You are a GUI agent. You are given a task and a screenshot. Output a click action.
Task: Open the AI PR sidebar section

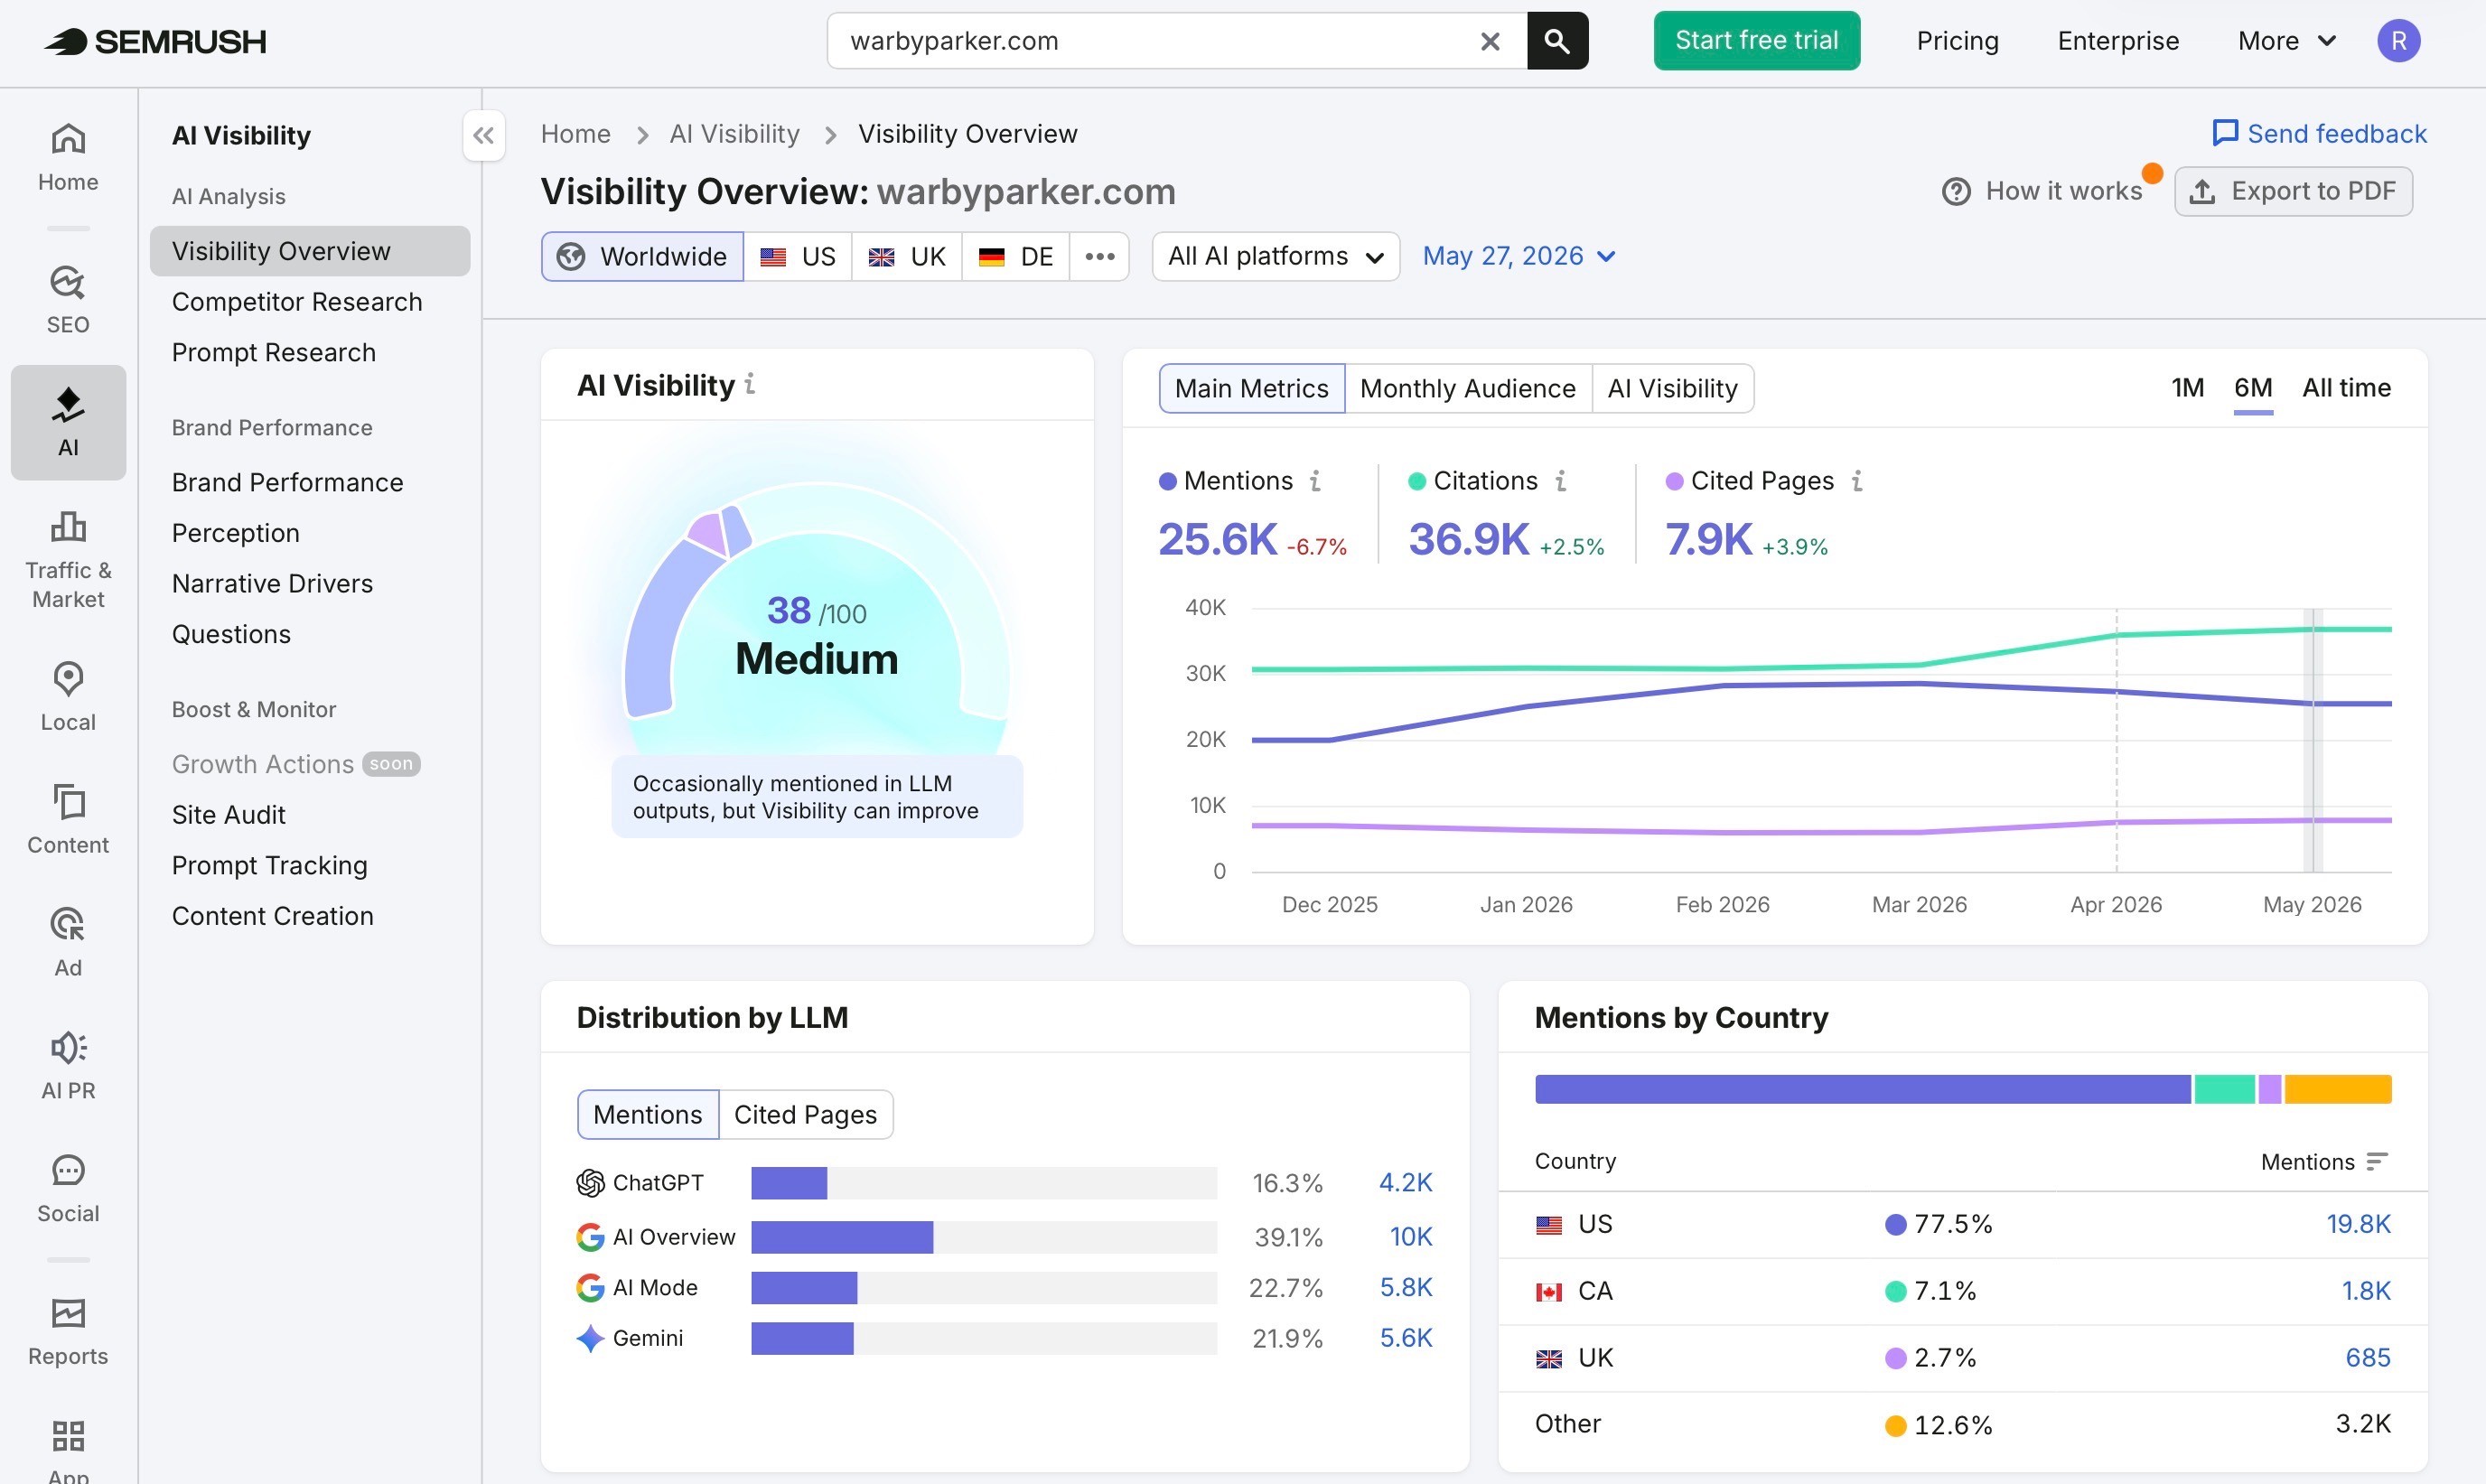(68, 1066)
